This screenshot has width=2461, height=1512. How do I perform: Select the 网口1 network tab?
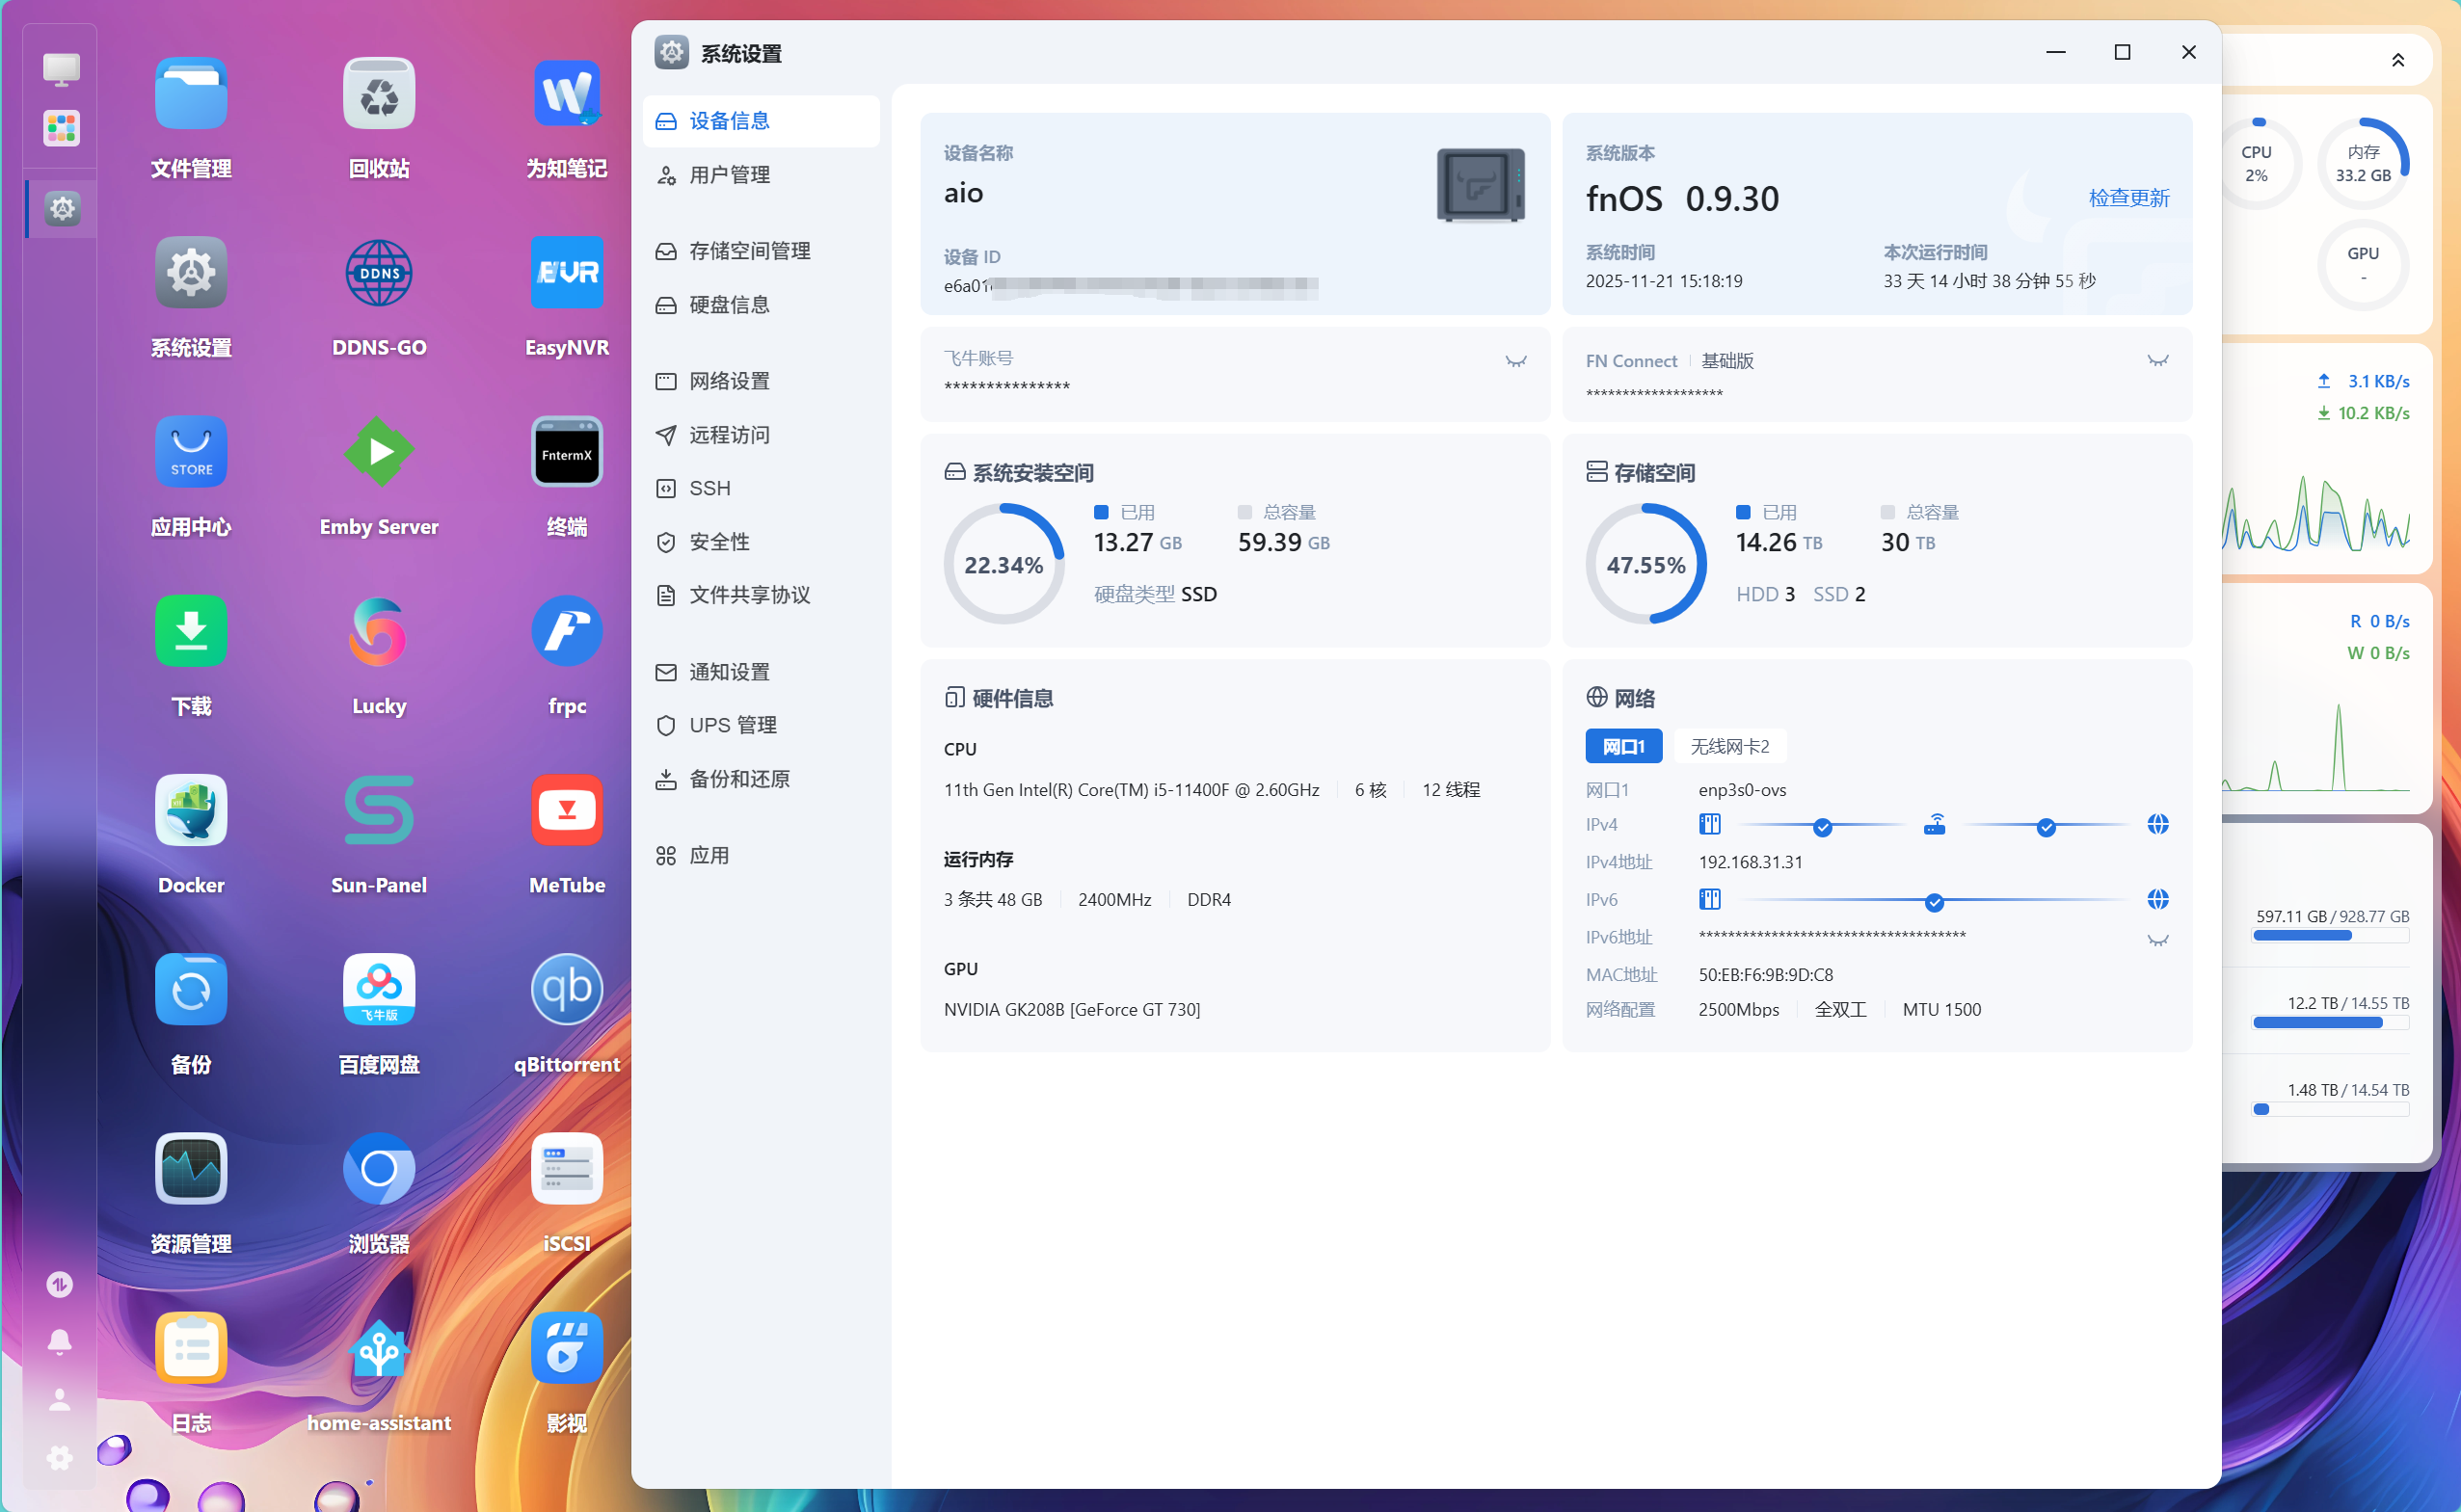tap(1622, 746)
